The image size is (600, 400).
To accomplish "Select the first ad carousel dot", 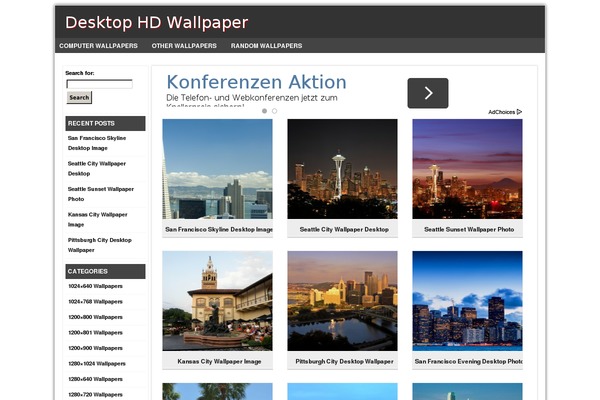I will 264,111.
